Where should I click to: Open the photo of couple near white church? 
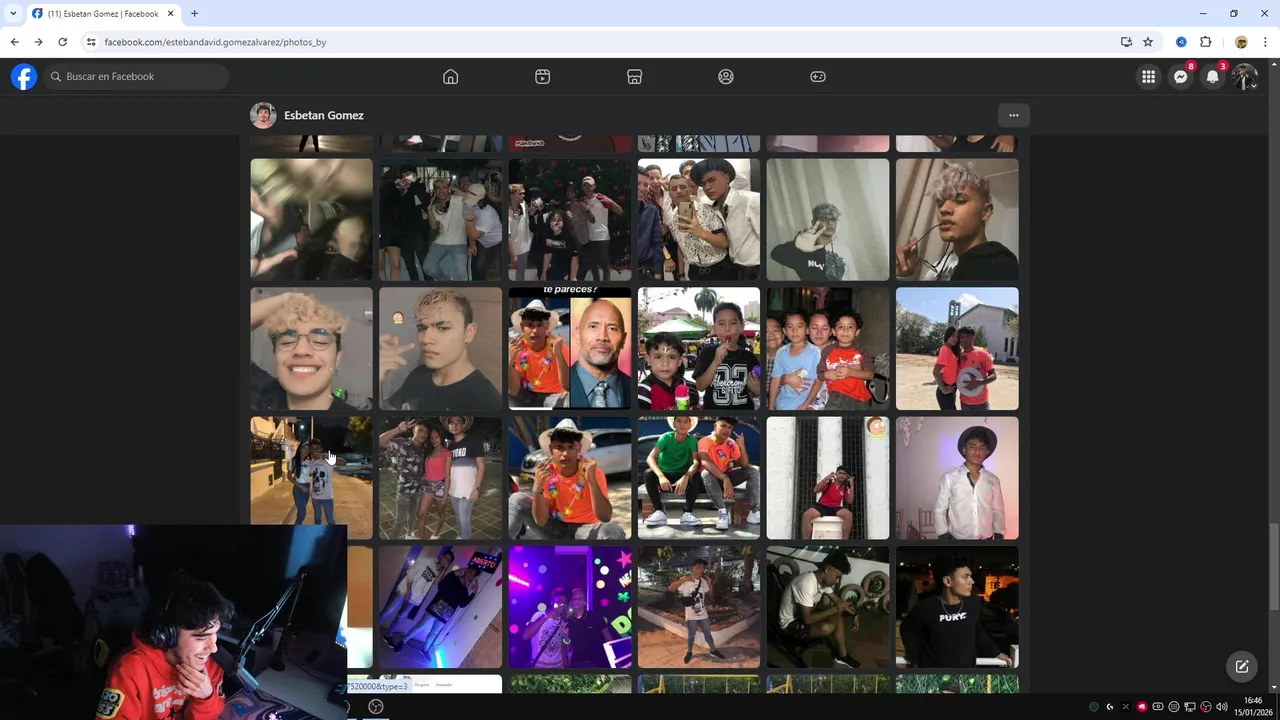point(957,349)
